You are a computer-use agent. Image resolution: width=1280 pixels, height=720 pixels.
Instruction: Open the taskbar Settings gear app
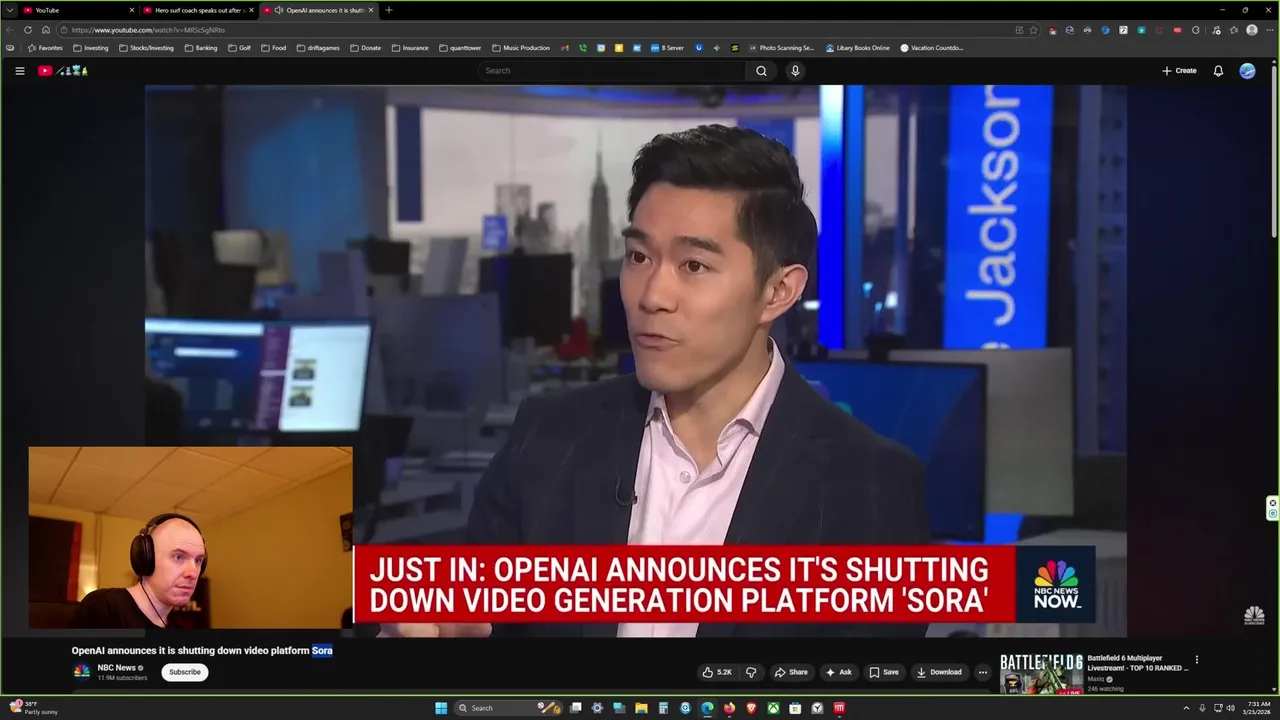point(597,708)
